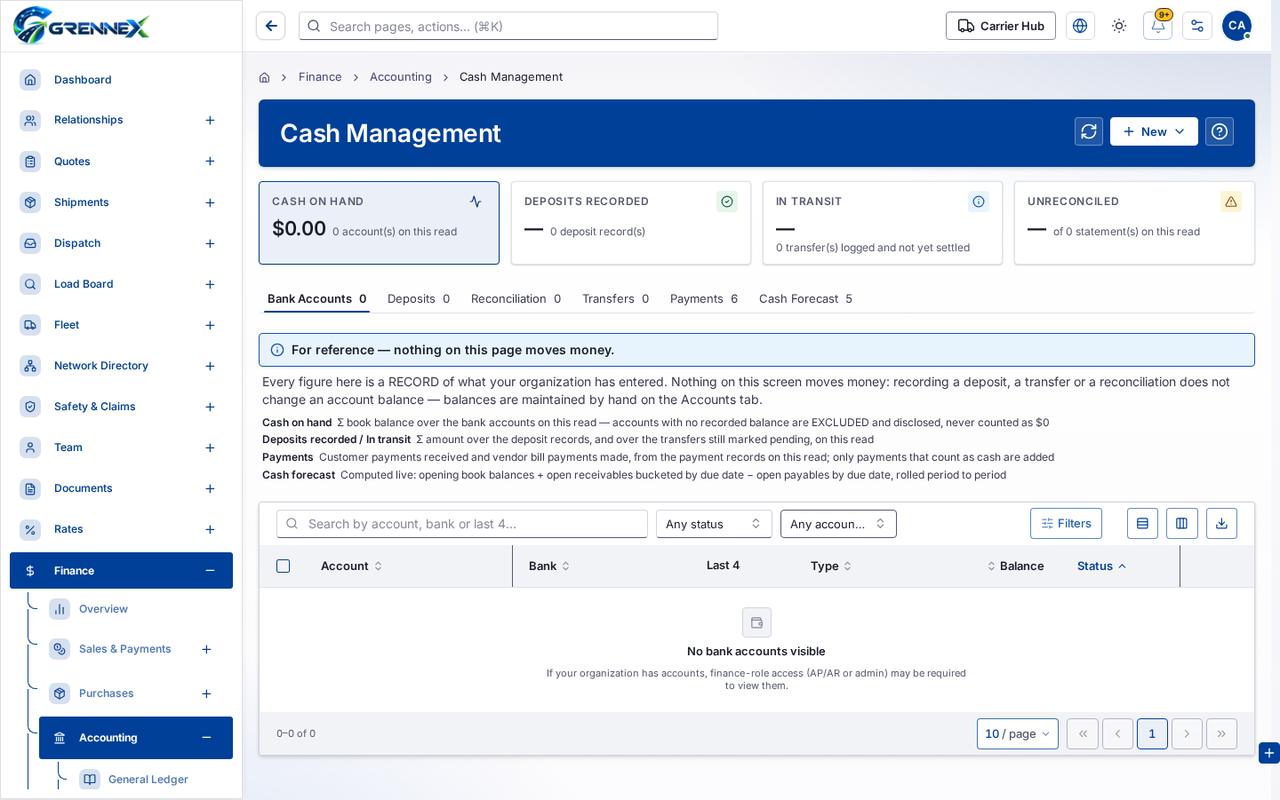Screen dimensions: 1280x800
Task: Open the notifications bell
Action: (1158, 26)
